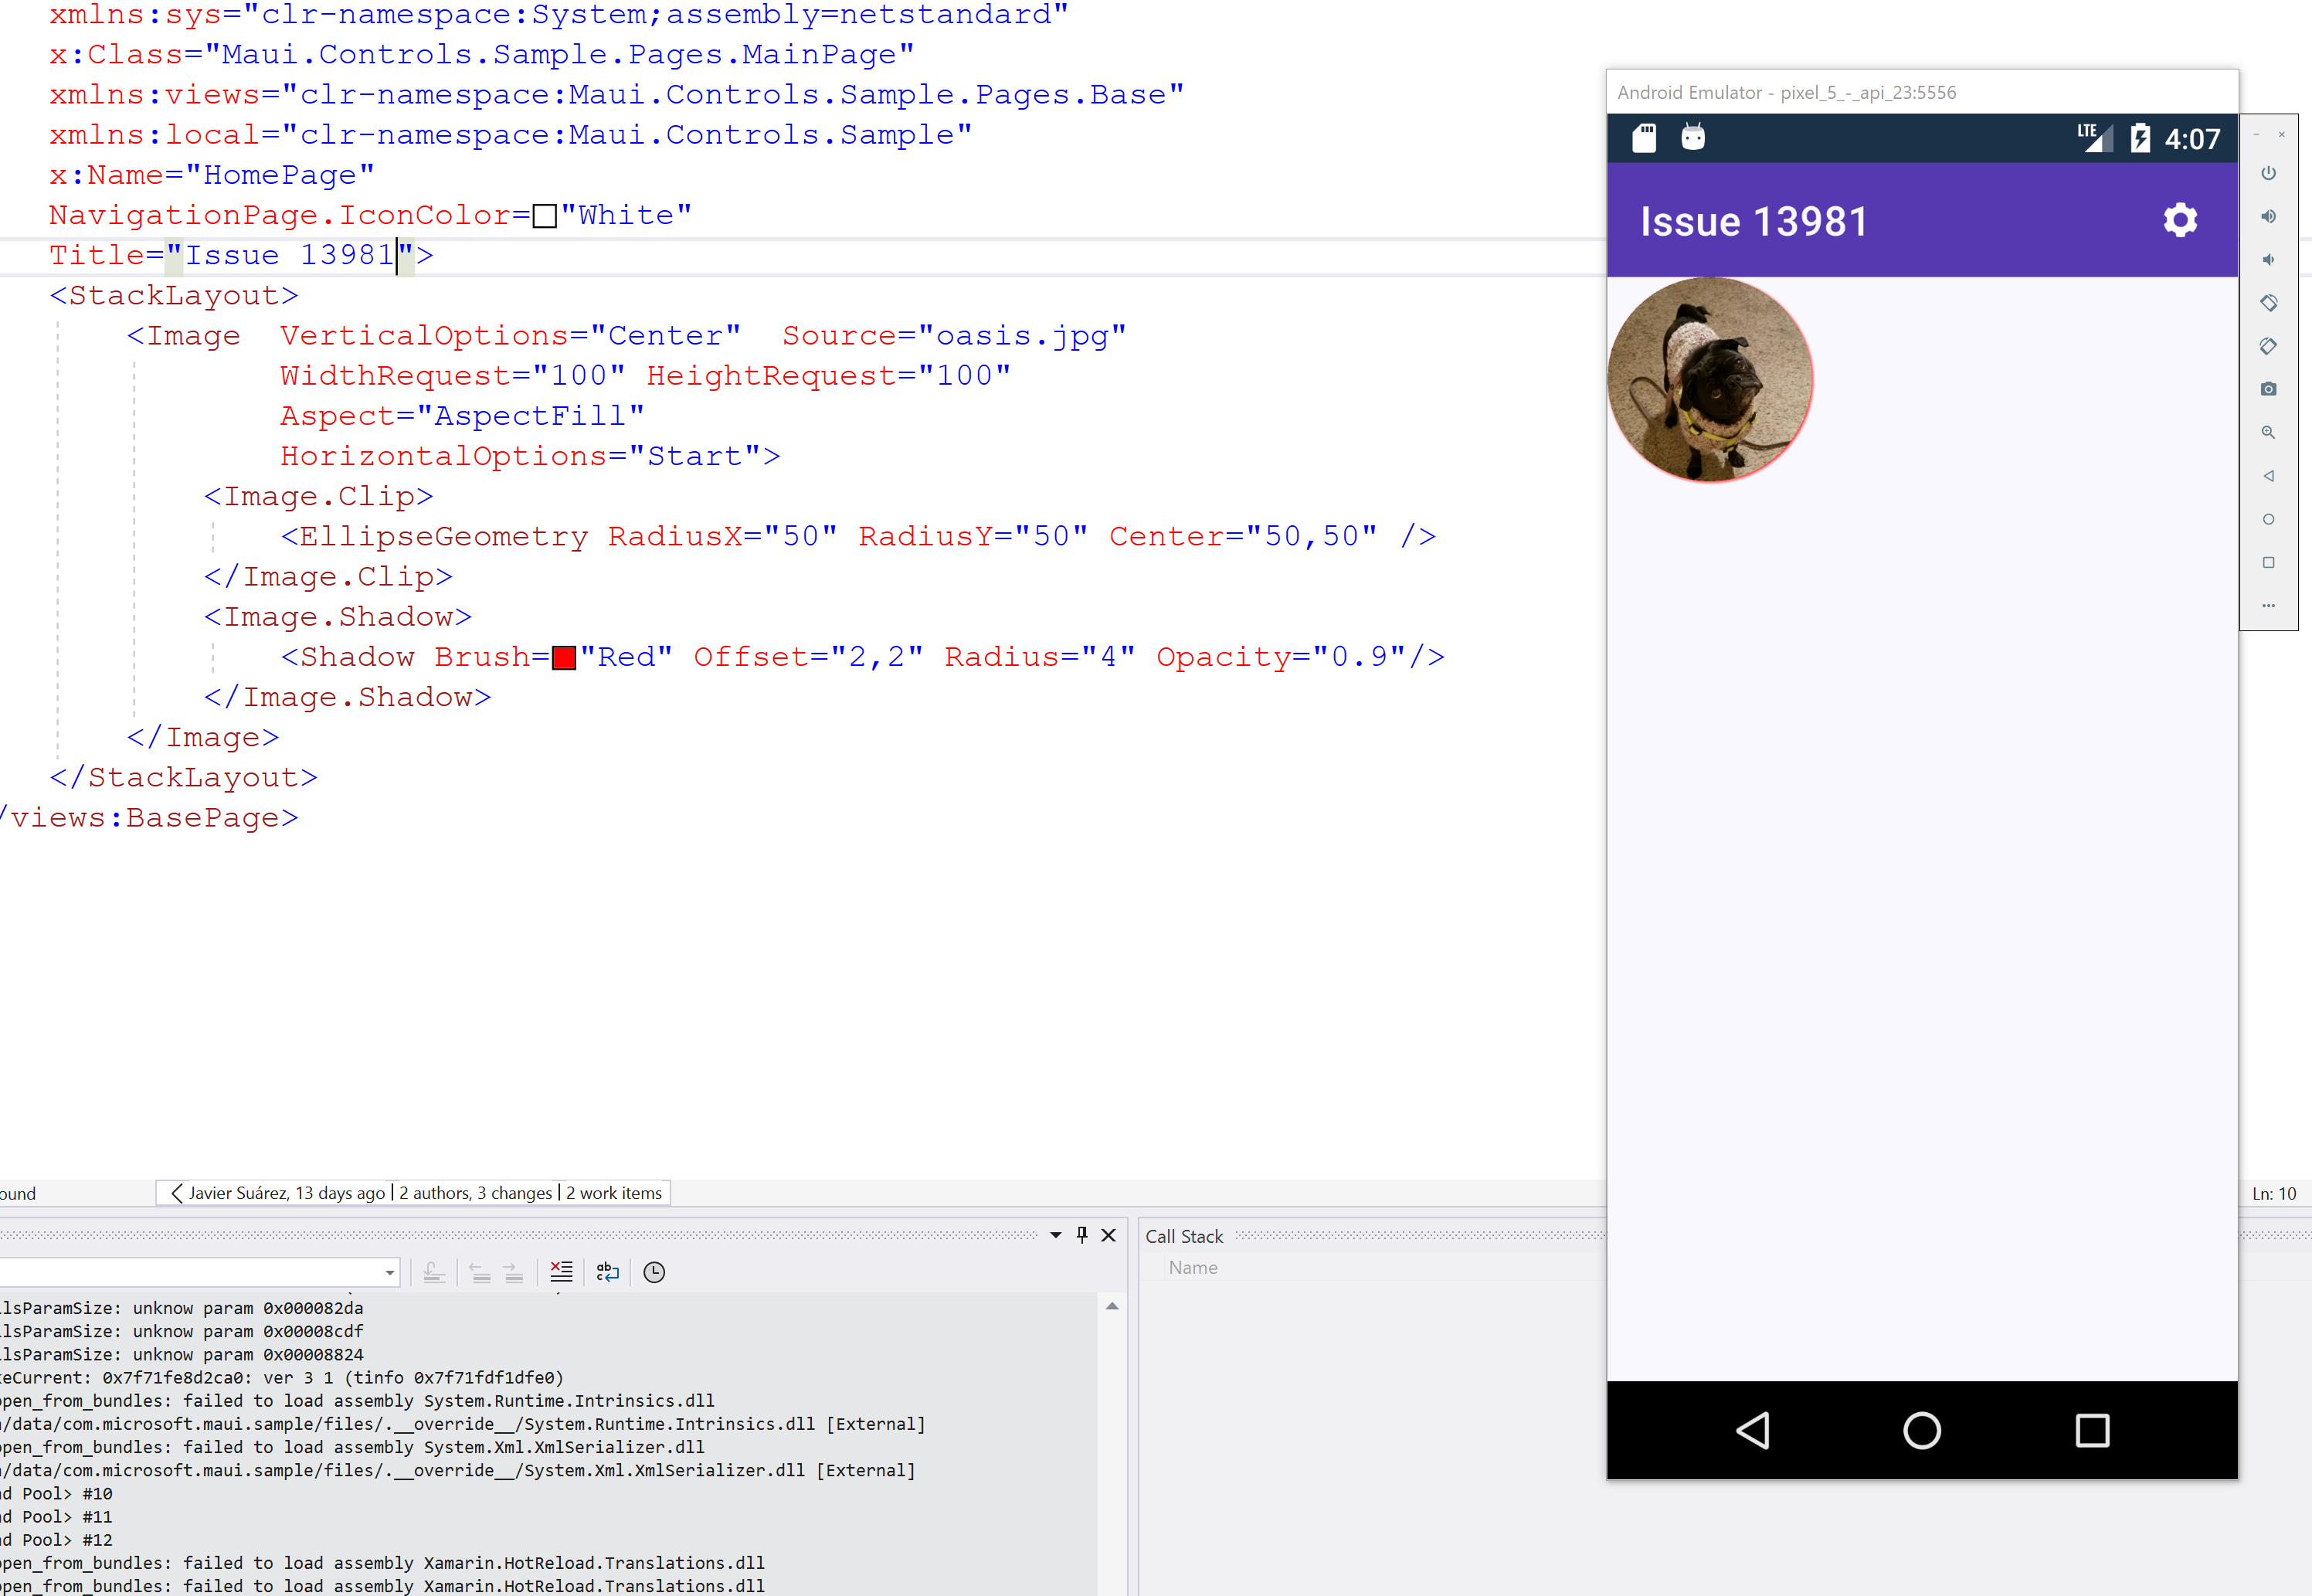Take a screenshot with the emulator camera icon
Screen dimensions: 2312x1596
point(2268,389)
